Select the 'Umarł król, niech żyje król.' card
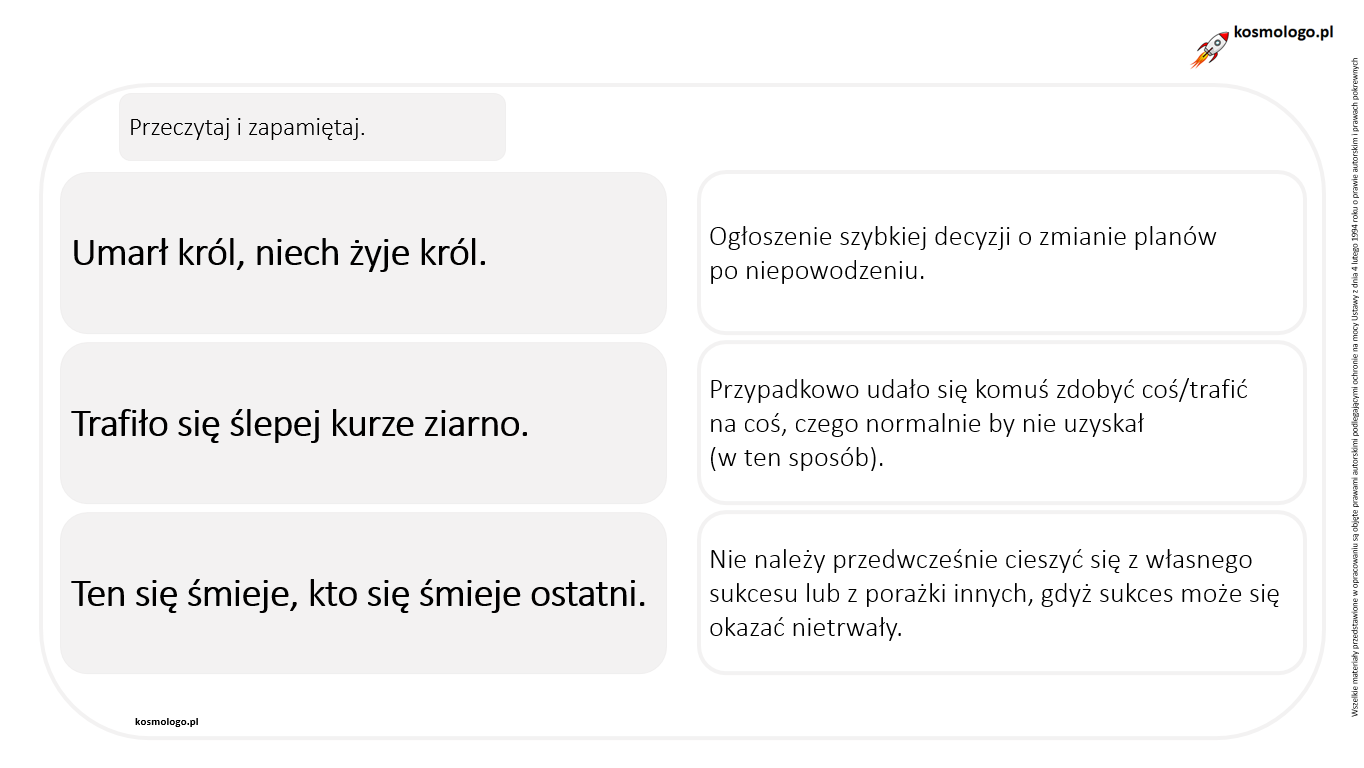Viewport: 1364px width, 768px height. coord(363,253)
